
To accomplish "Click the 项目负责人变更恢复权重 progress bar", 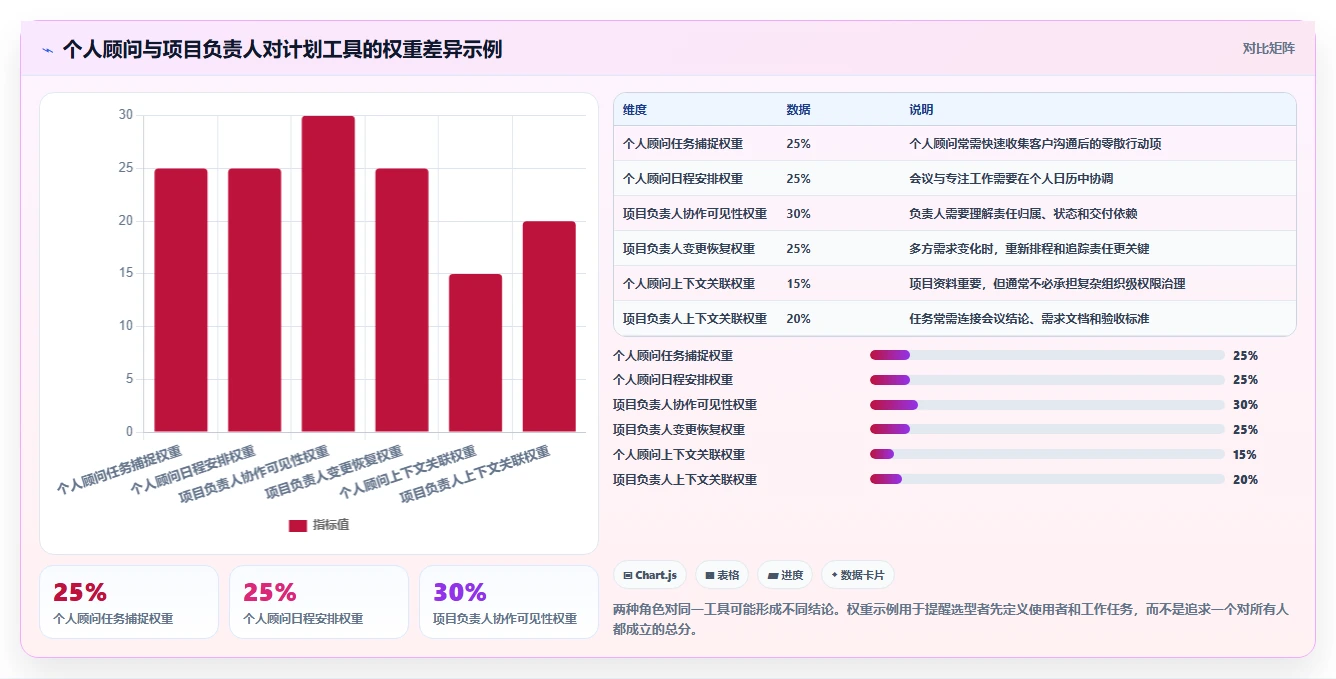I will click(1047, 430).
